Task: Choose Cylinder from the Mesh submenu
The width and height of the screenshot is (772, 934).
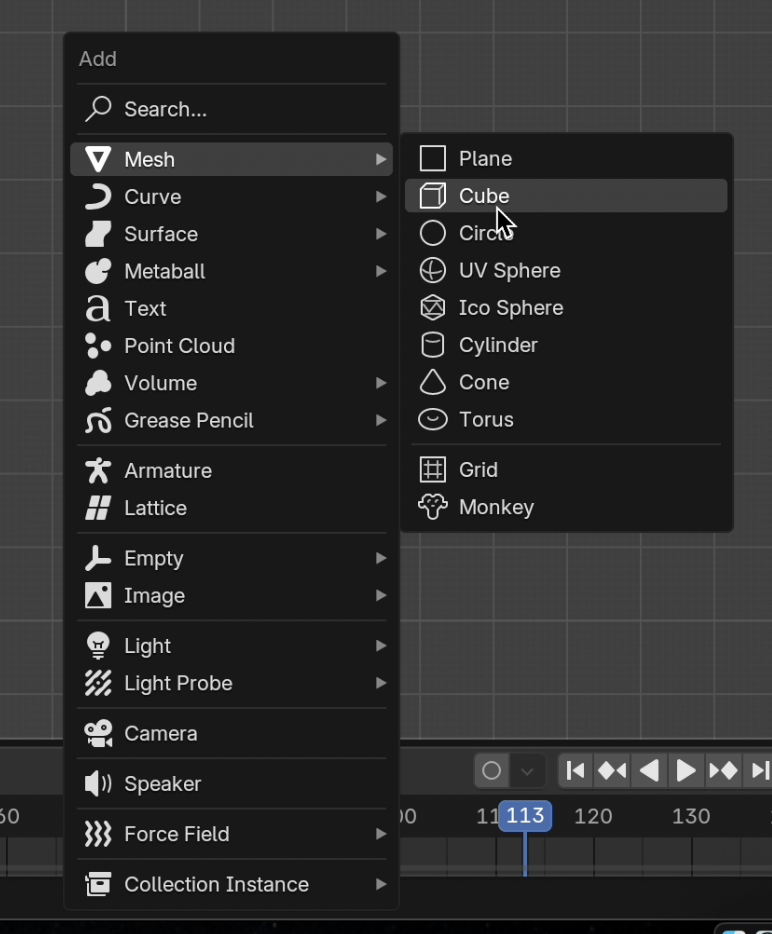Action: [x=498, y=345]
